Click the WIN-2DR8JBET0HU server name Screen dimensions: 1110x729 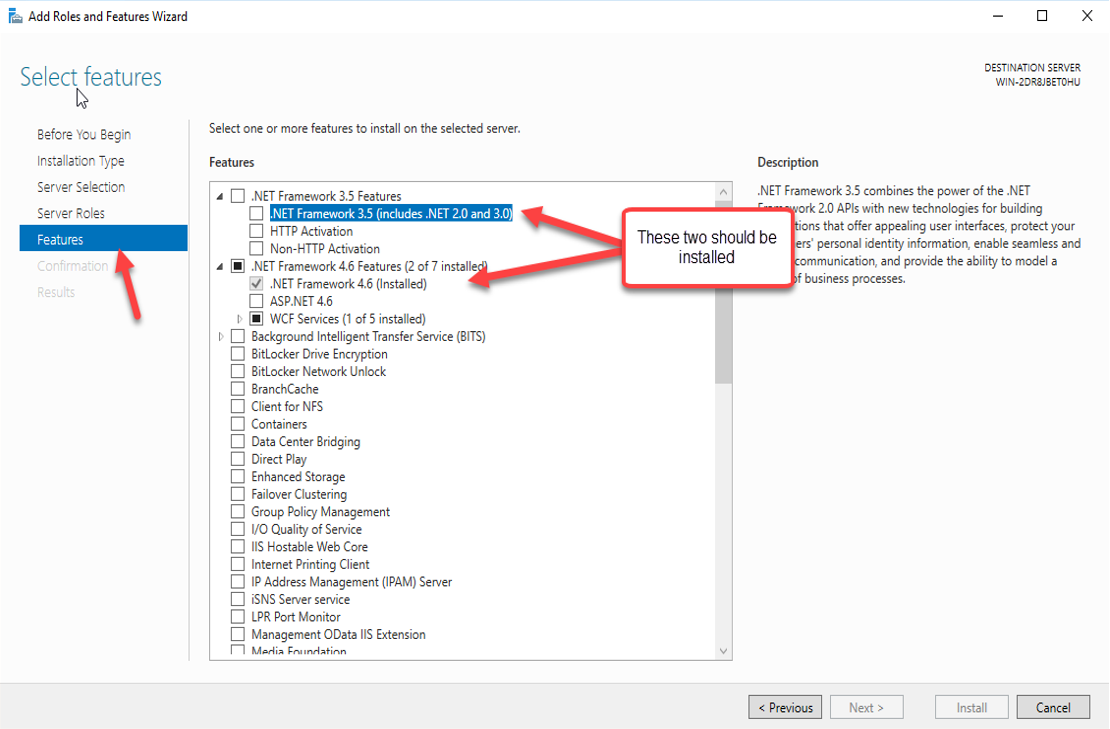pyautogui.click(x=1038, y=82)
